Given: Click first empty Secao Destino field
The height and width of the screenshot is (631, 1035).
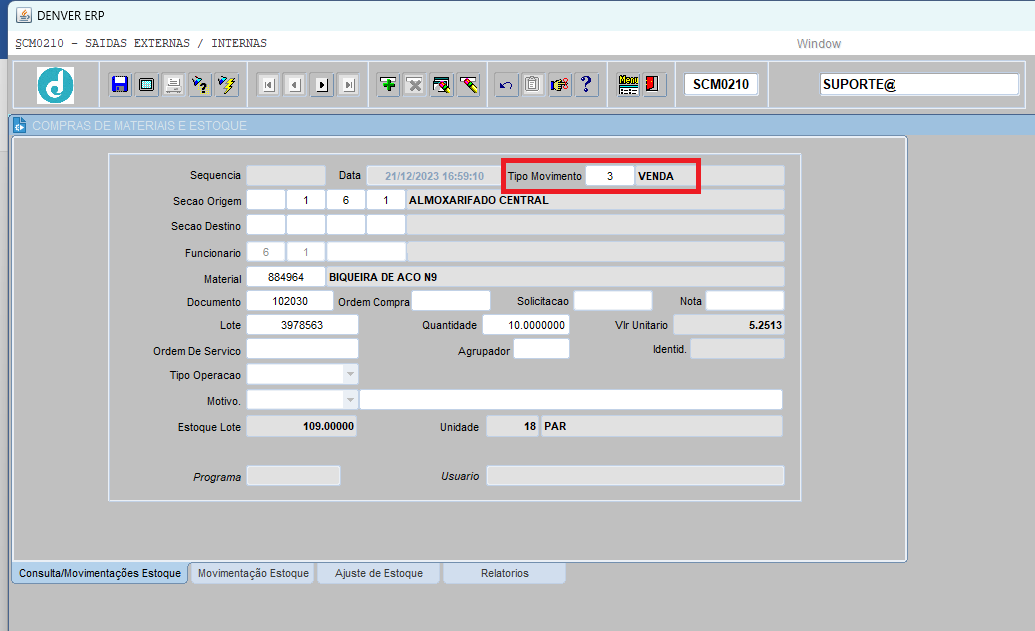Looking at the screenshot, I should [x=266, y=224].
